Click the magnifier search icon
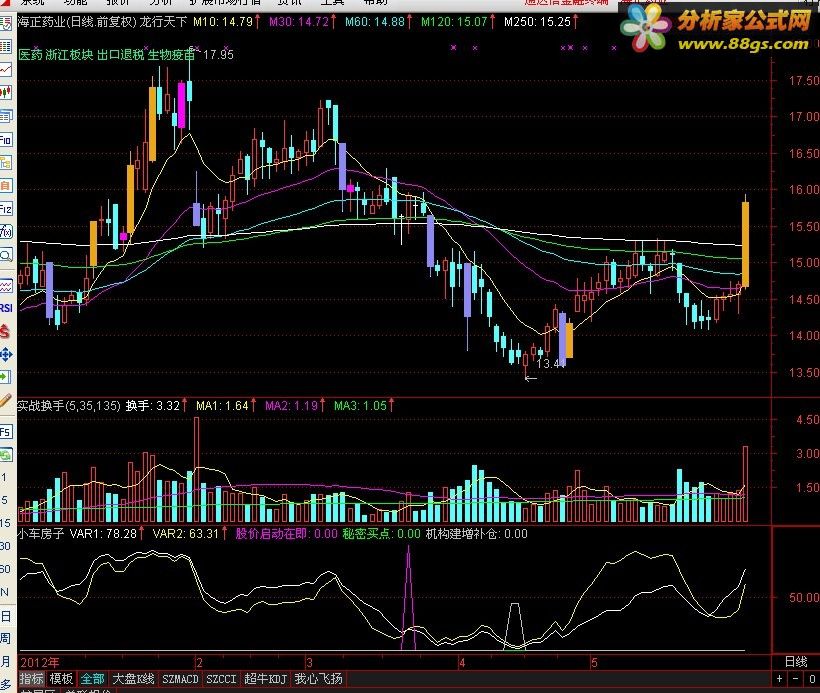The image size is (820, 693). tap(5, 255)
